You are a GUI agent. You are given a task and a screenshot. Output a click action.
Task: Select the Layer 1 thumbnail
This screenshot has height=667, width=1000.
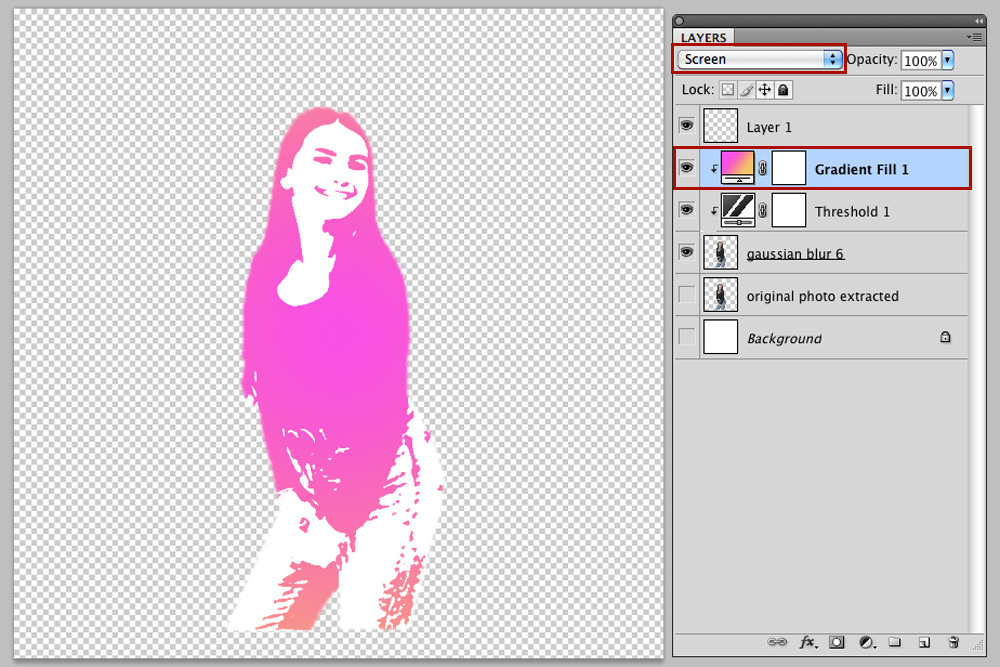point(721,126)
